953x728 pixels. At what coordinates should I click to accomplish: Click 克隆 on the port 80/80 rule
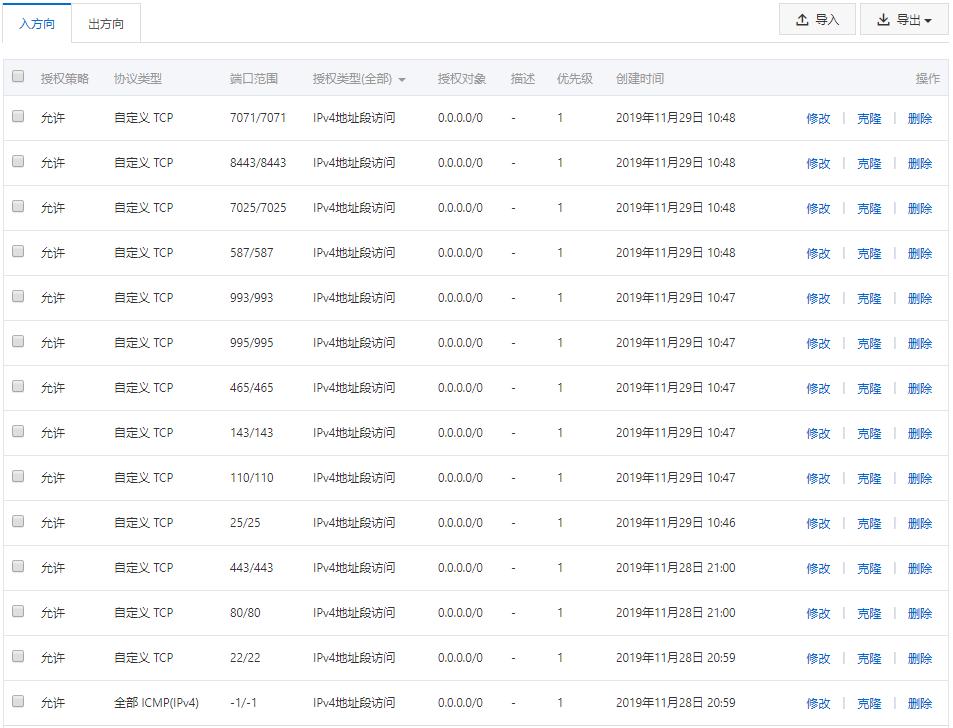coord(868,613)
